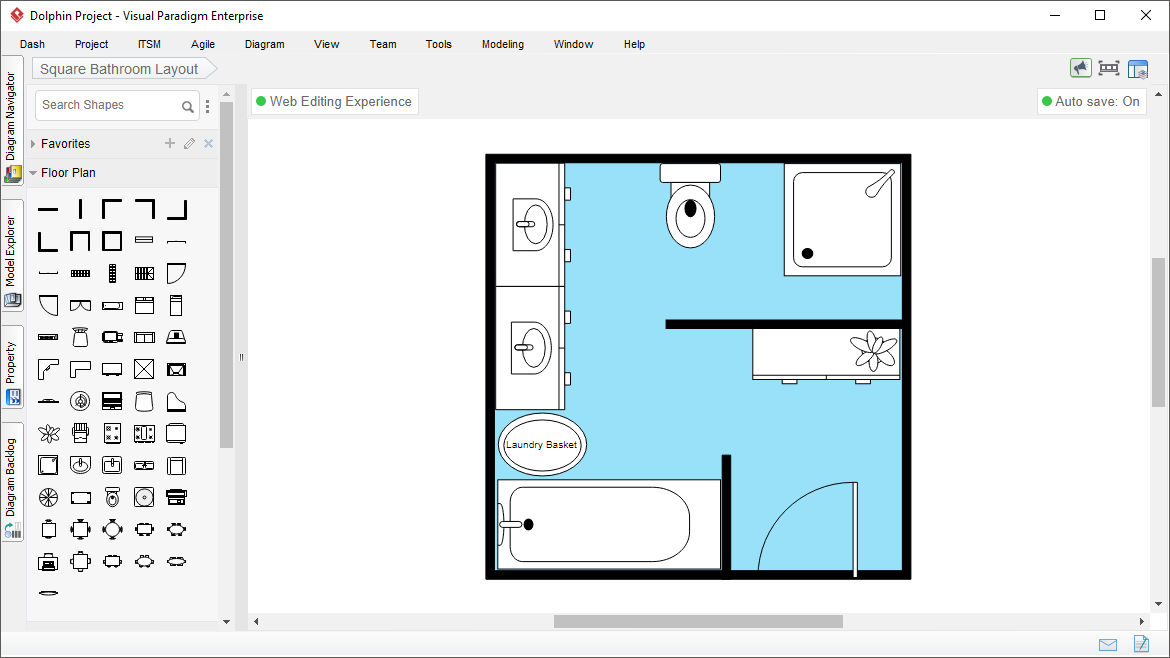
Task: Open the three-dot shape palette options menu
Action: pos(208,106)
